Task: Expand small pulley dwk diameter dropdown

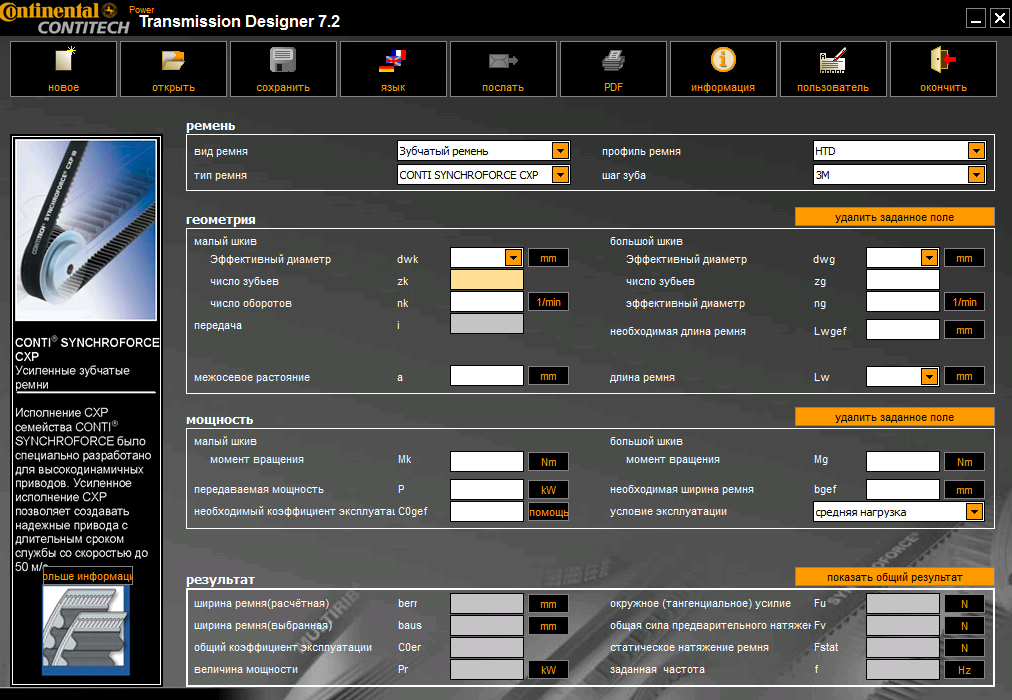Action: (513, 258)
